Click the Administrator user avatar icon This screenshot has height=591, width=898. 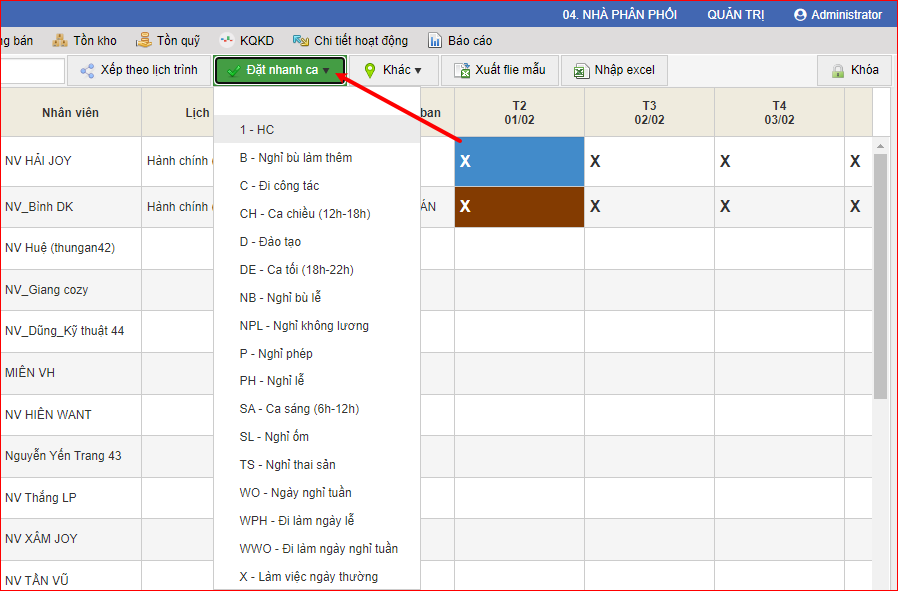pyautogui.click(x=800, y=15)
